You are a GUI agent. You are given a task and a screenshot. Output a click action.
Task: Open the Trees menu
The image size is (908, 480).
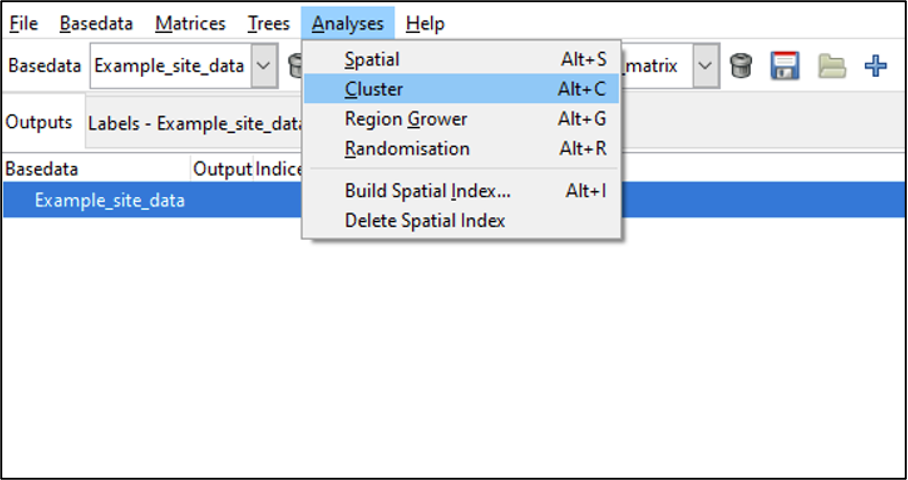click(x=268, y=23)
